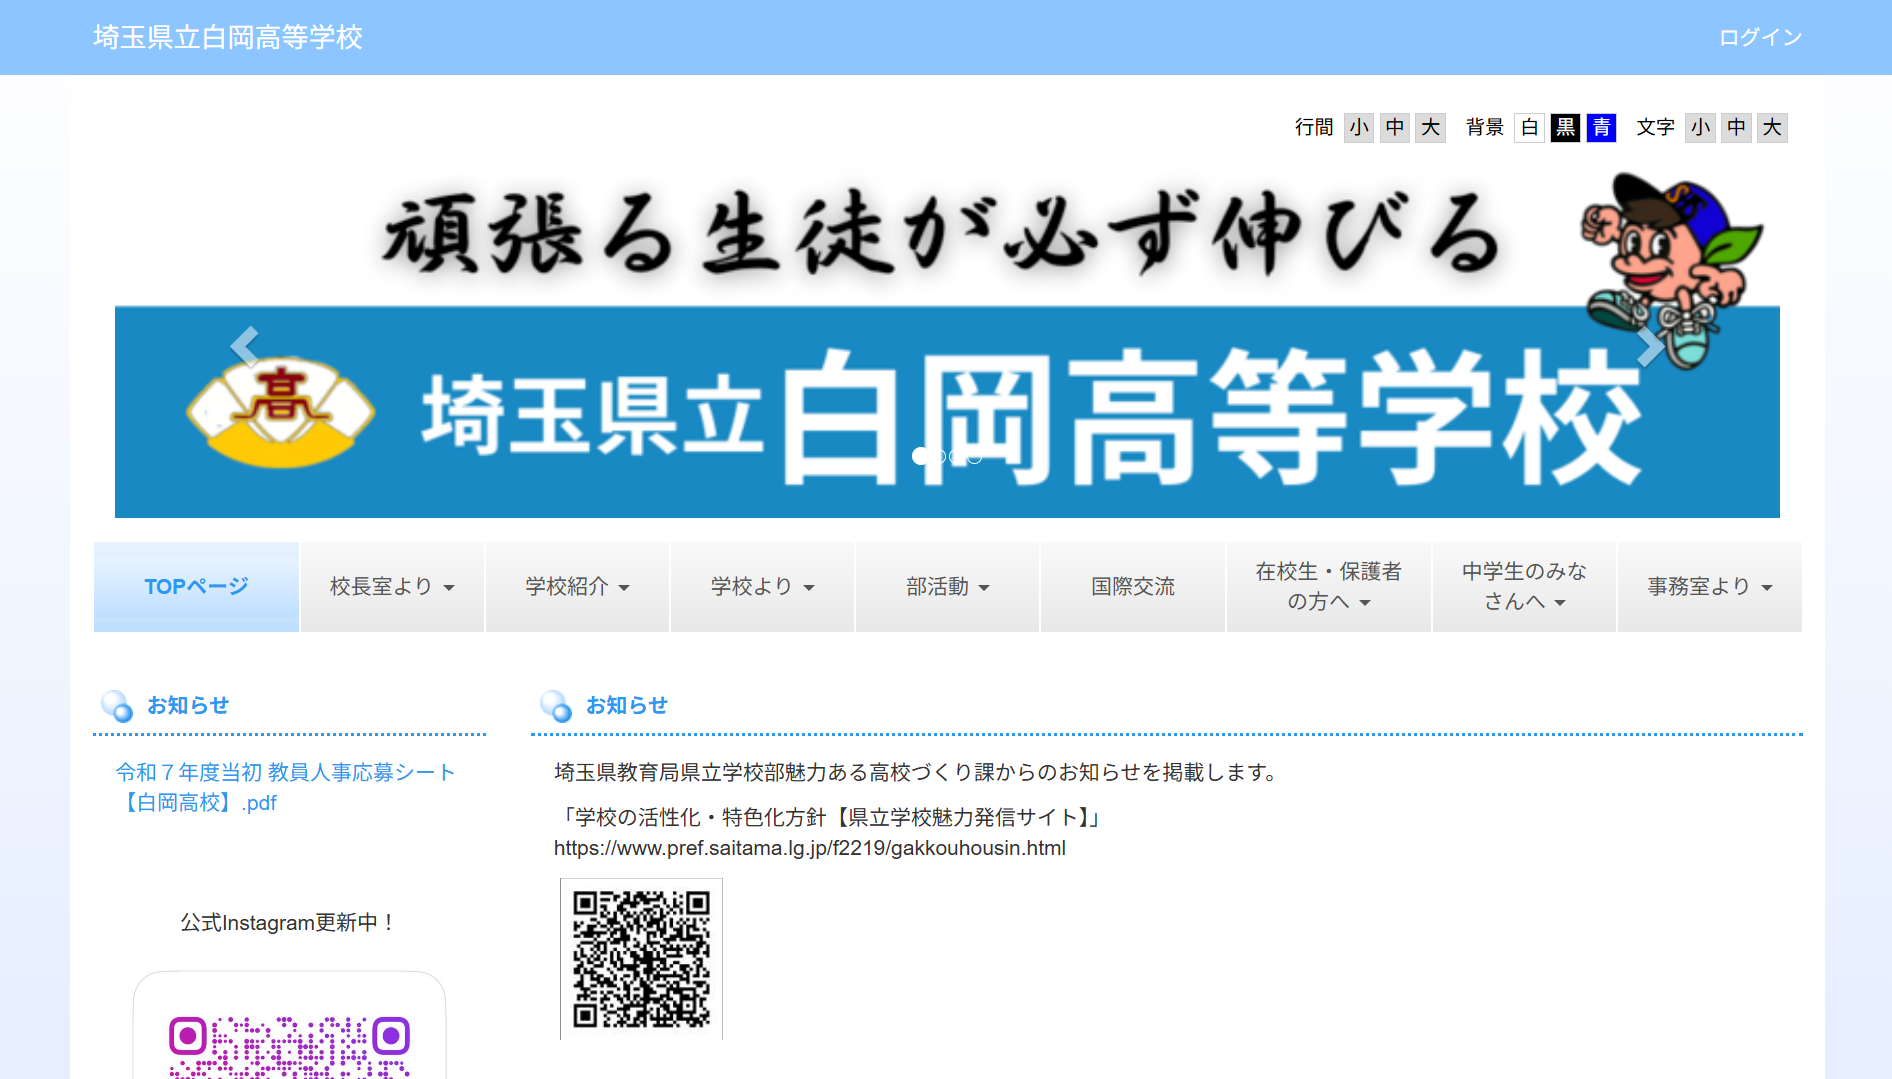Screen dimensions: 1892x1079
Task: Click the main school banner slide
Action: tap(947, 345)
